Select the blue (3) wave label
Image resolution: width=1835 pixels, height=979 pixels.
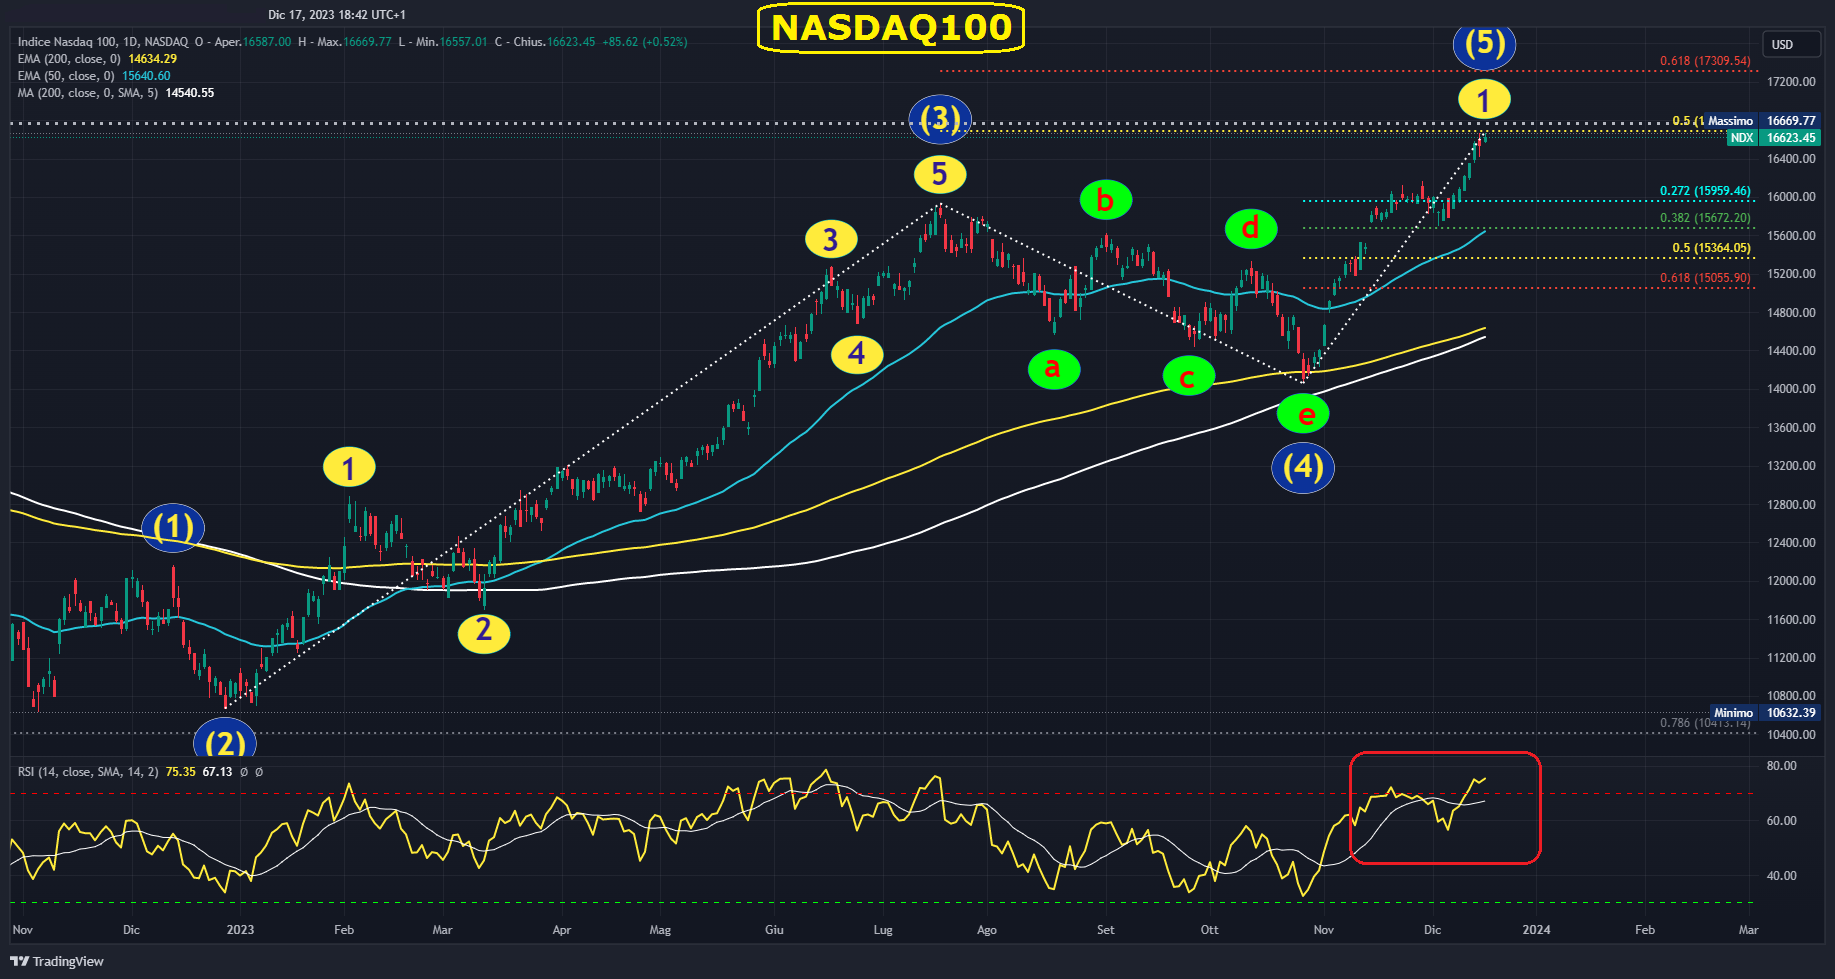(x=940, y=120)
